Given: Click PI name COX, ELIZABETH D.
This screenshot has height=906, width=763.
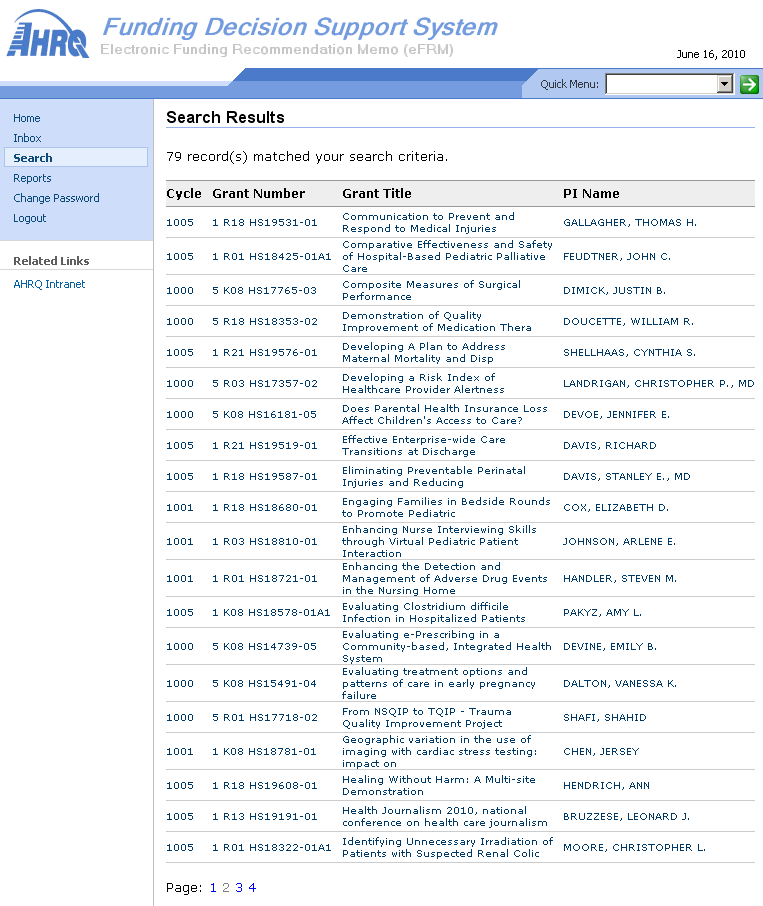Looking at the screenshot, I should pos(616,508).
